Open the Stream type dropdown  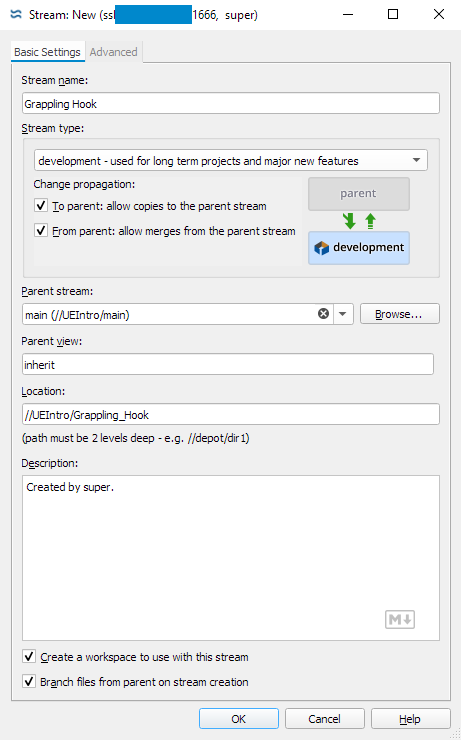click(x=231, y=160)
